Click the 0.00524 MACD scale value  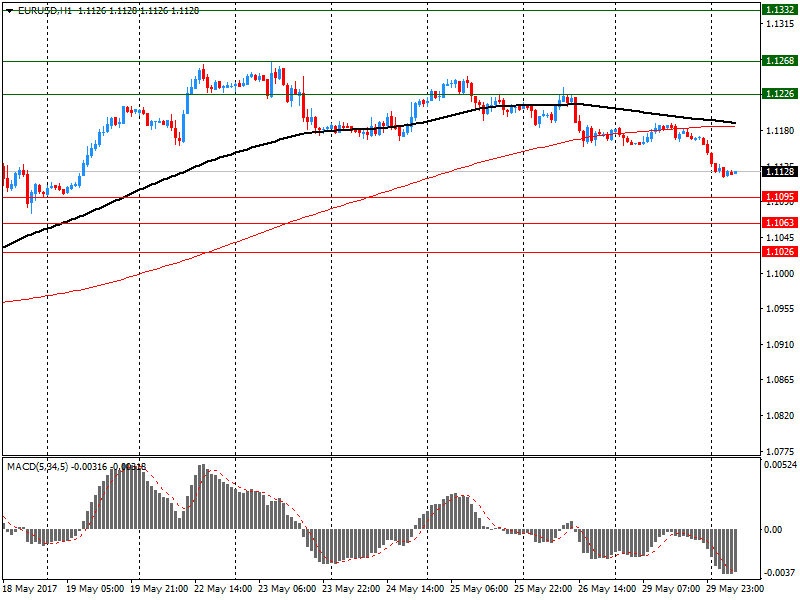781,464
